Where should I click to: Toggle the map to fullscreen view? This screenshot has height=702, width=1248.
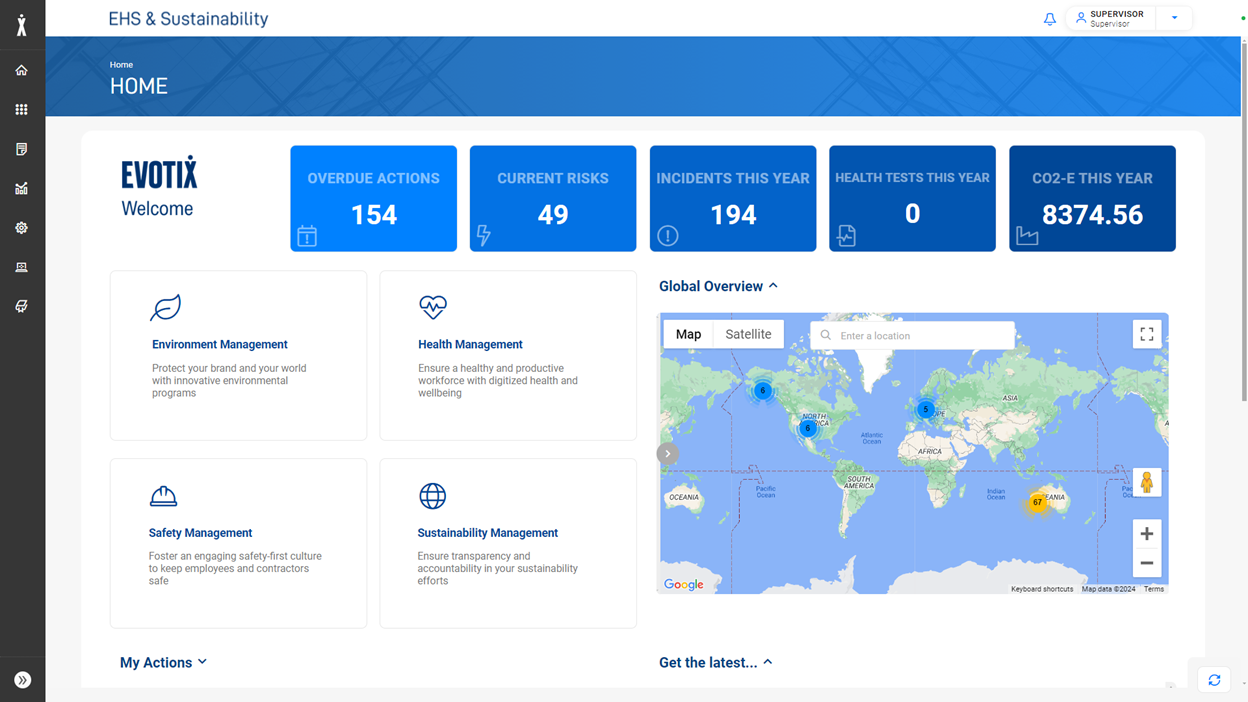tap(1146, 333)
